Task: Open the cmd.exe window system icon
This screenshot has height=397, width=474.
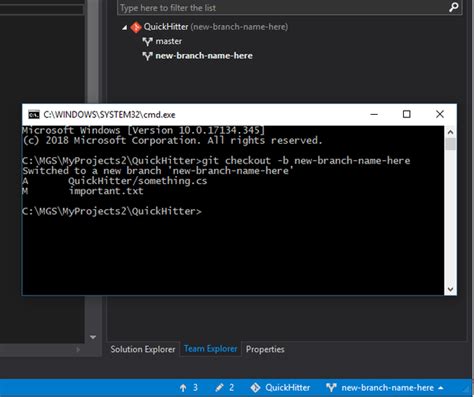Action: (34, 114)
